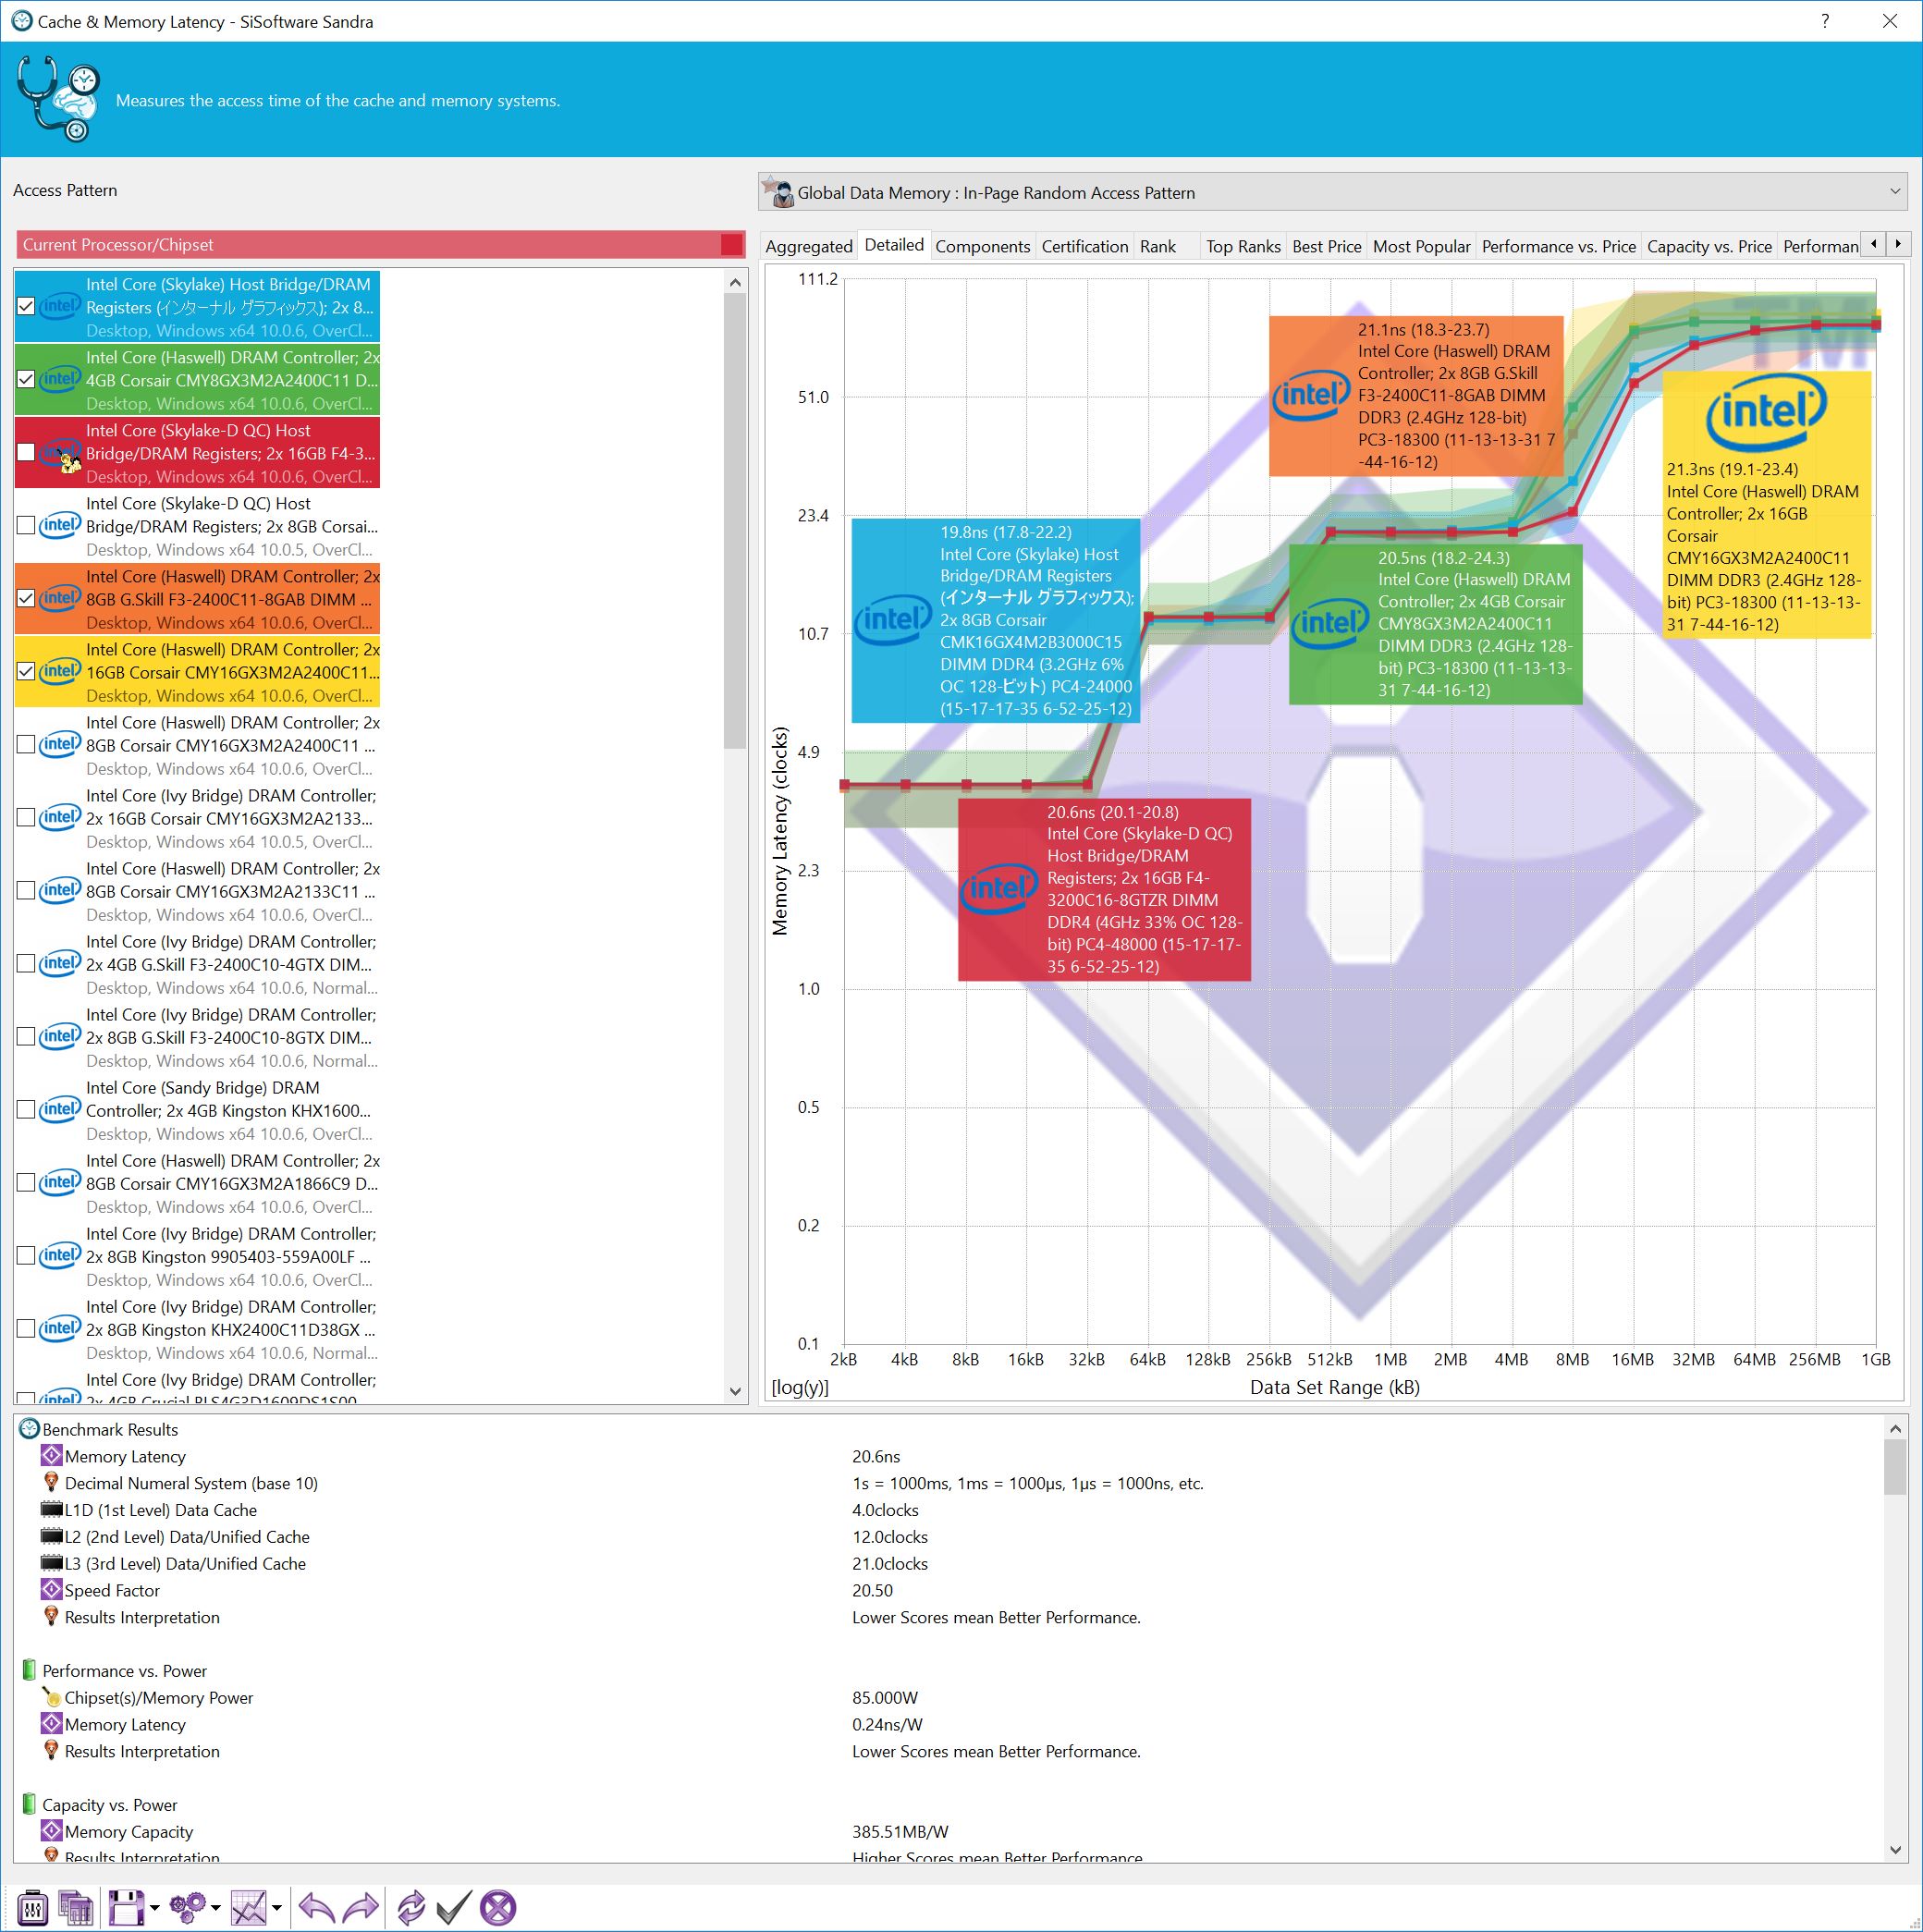Click the help question mark button
1923x1932 pixels.
click(x=1825, y=21)
